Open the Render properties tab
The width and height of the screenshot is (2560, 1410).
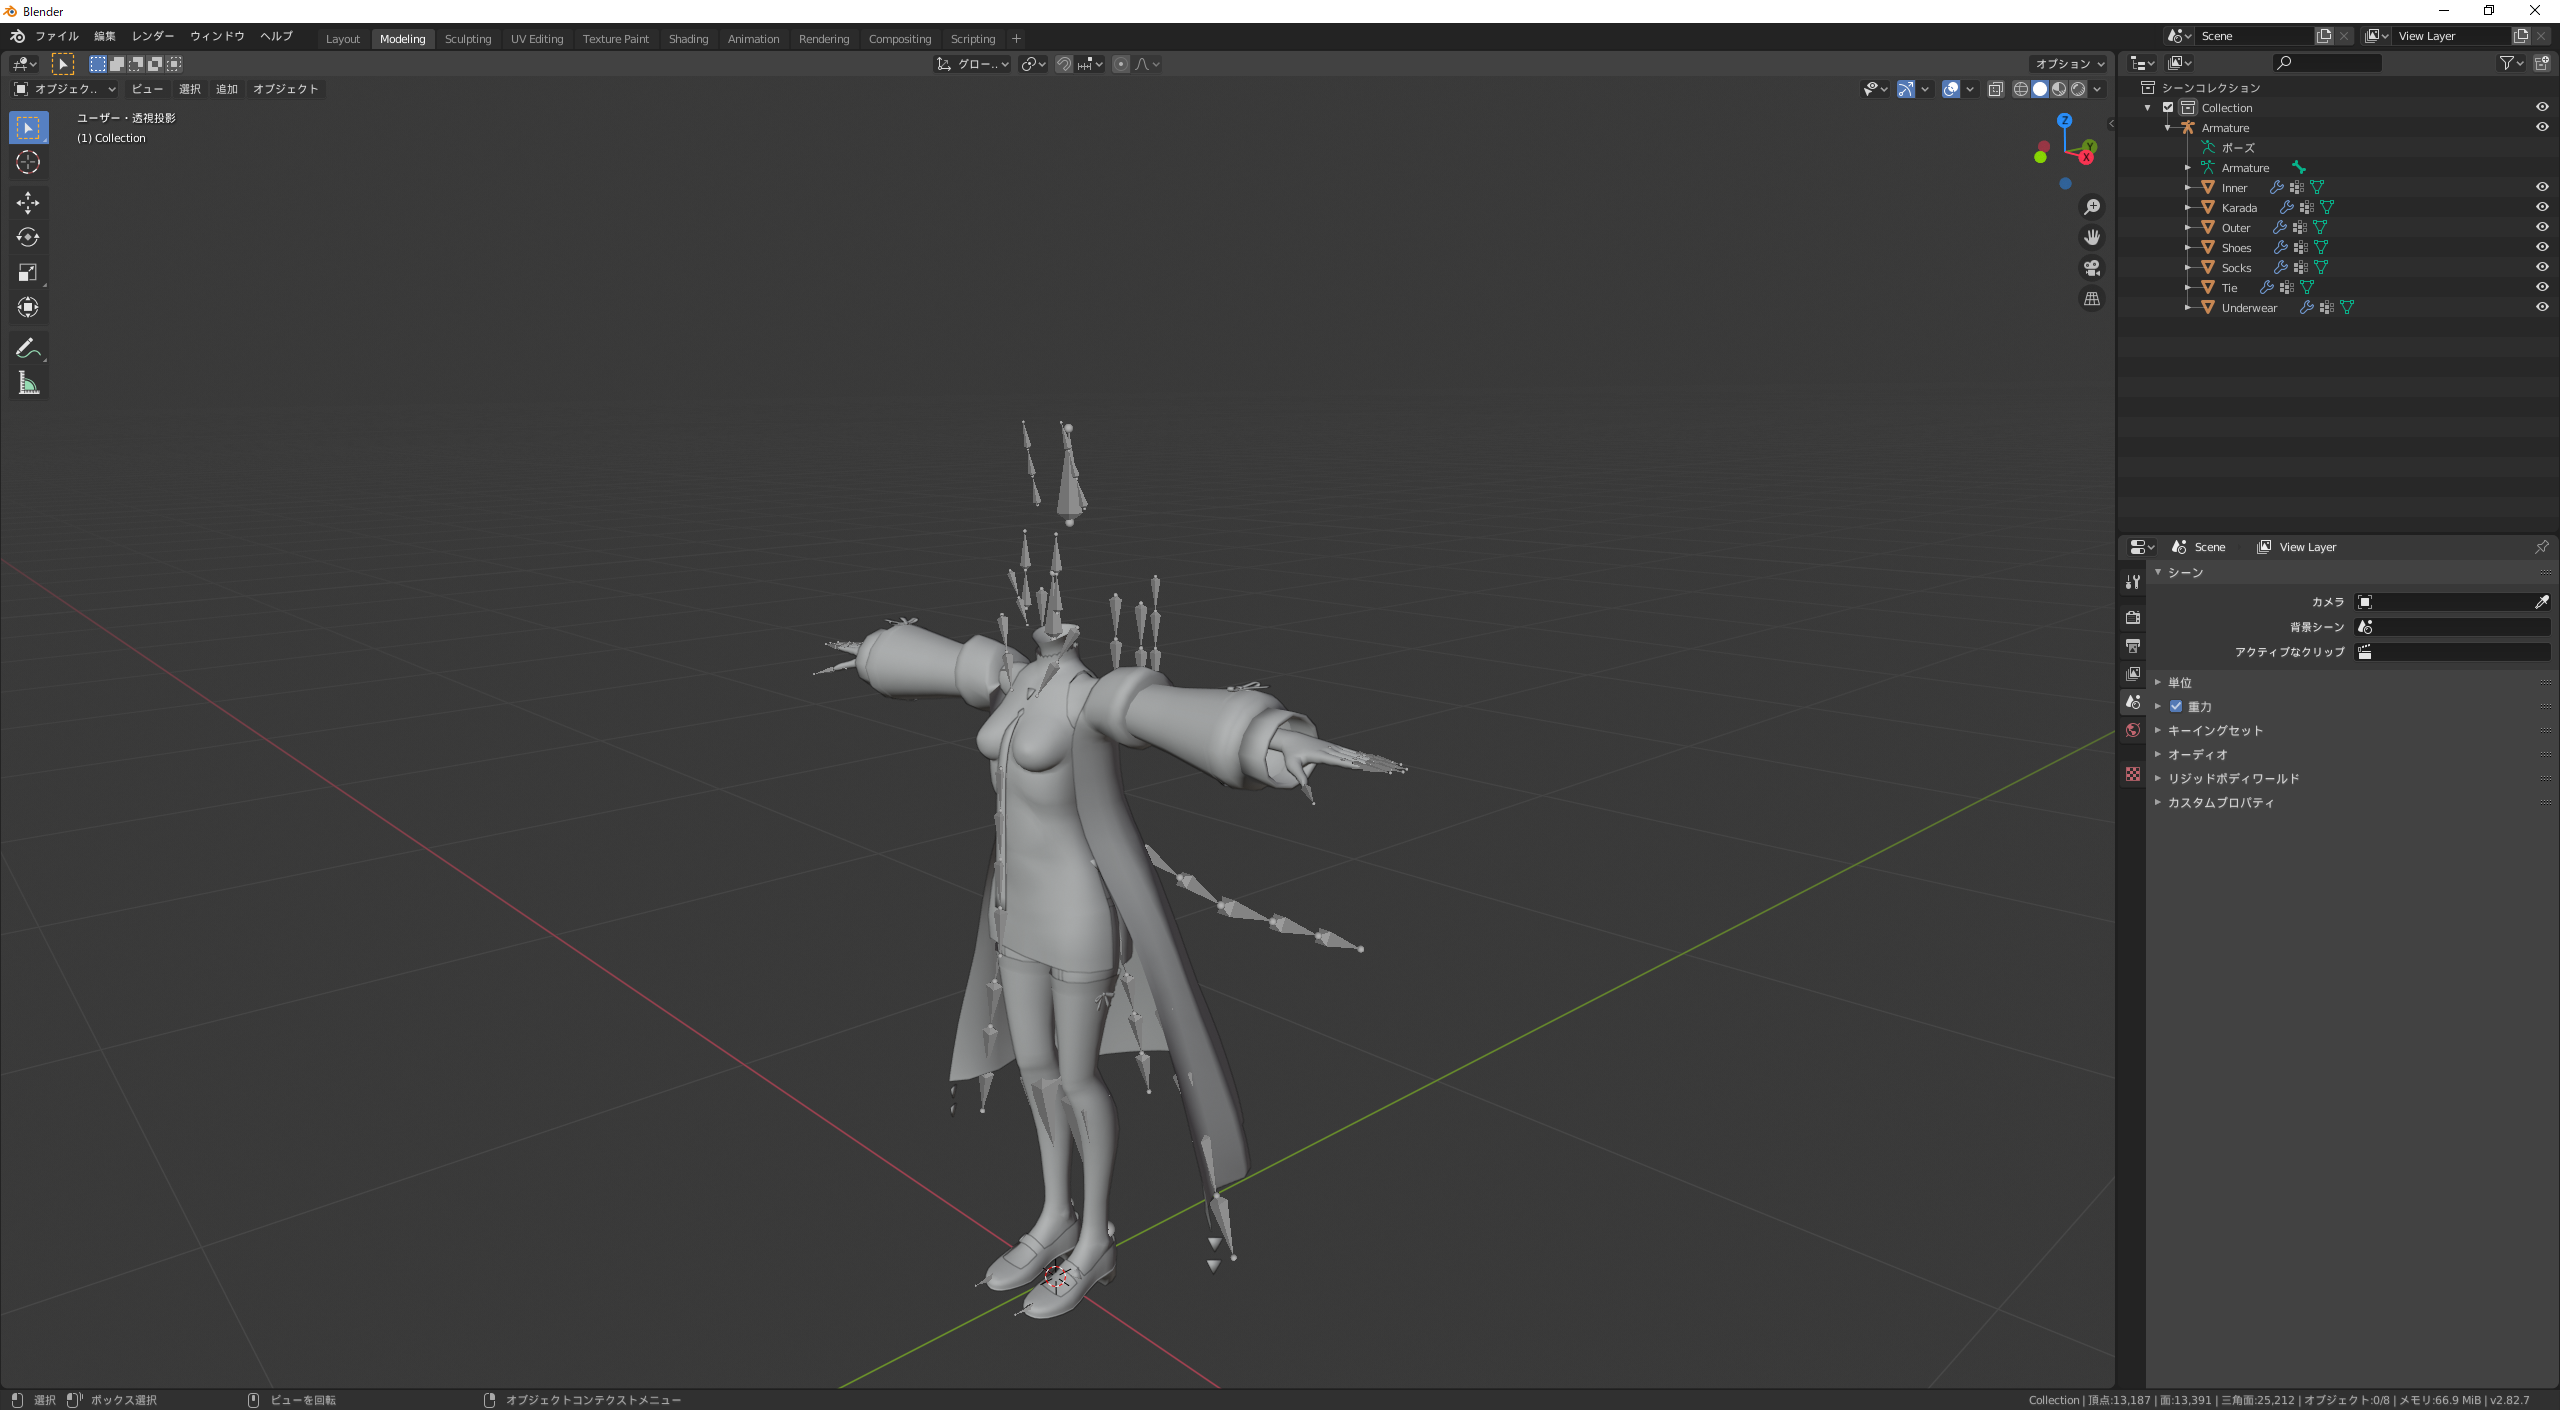click(2132, 618)
